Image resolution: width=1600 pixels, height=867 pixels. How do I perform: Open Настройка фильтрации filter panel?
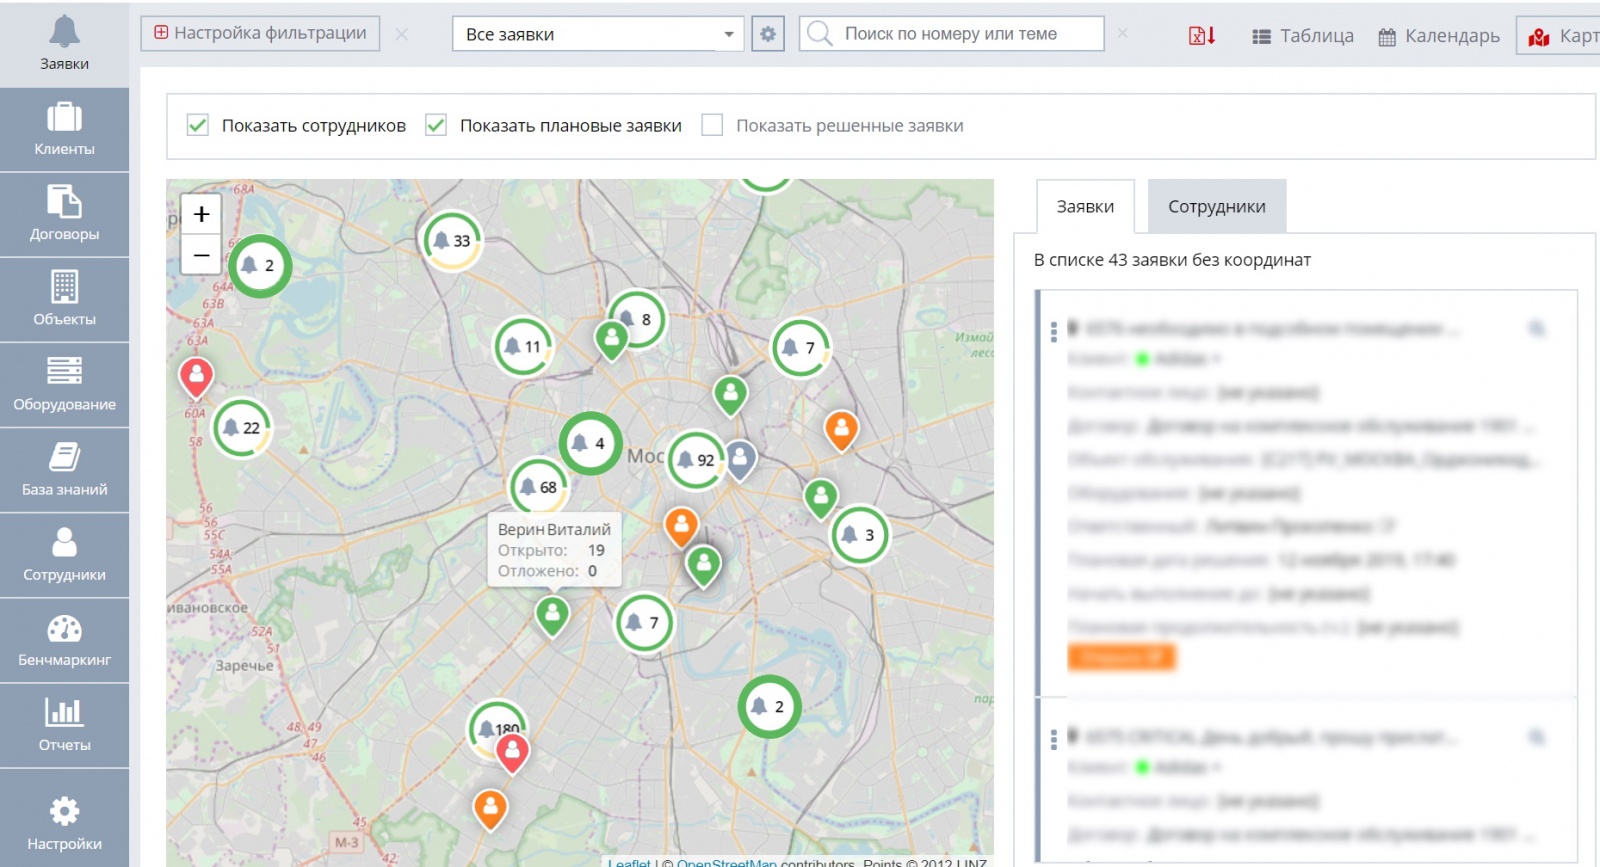point(260,33)
